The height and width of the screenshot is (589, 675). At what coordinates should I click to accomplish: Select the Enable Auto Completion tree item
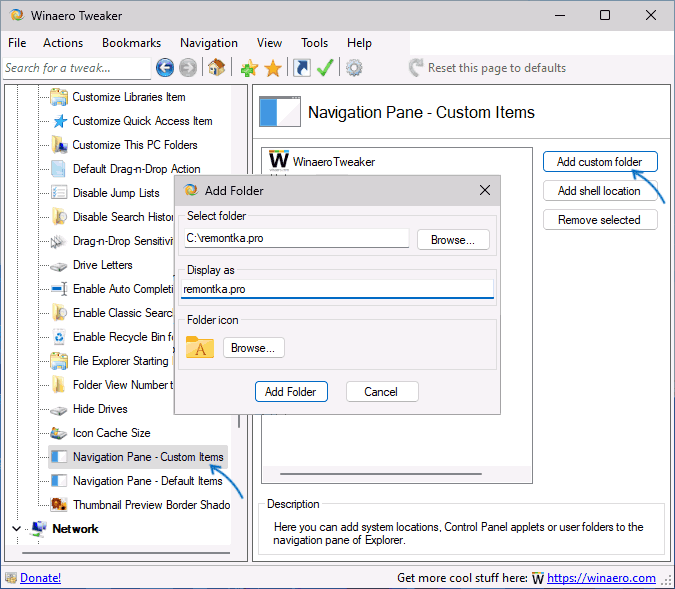[x=123, y=288]
